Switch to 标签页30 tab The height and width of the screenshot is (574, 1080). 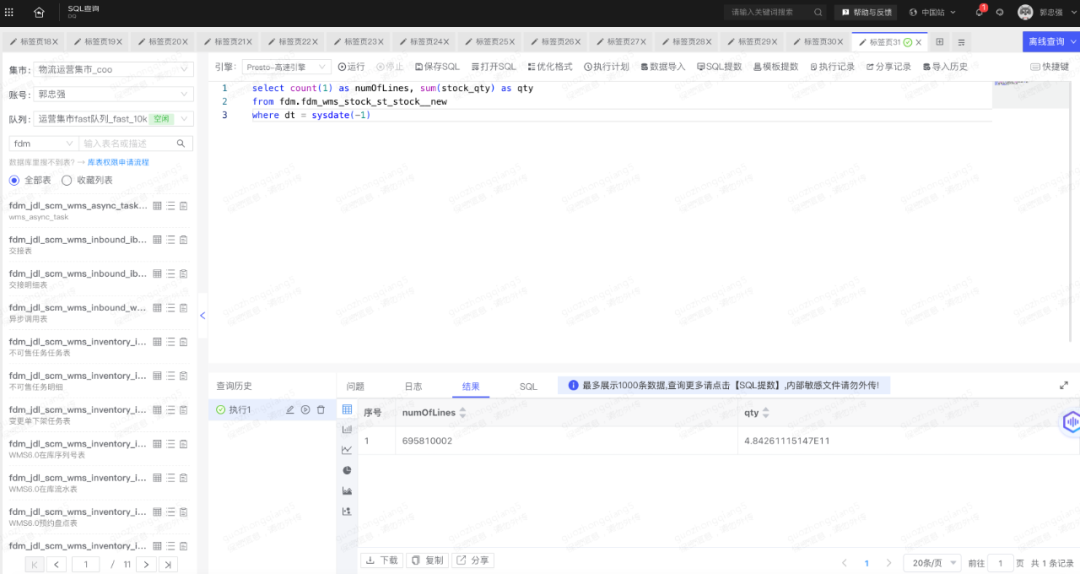pyautogui.click(x=818, y=42)
